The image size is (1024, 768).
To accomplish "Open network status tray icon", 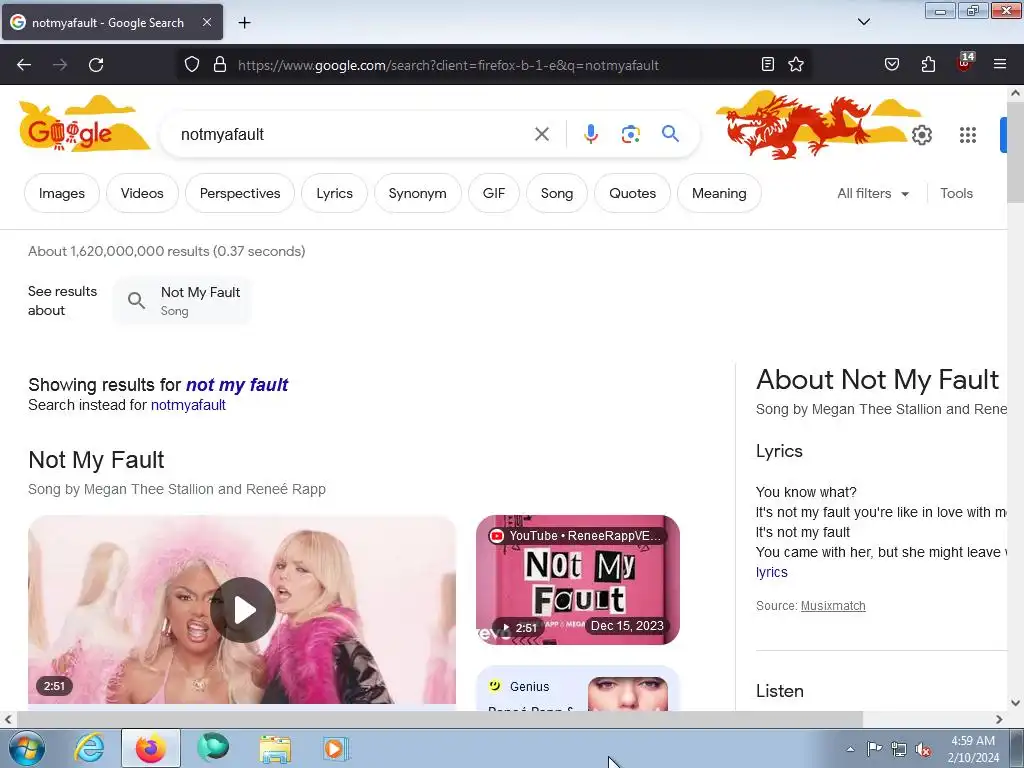I will click(899, 750).
